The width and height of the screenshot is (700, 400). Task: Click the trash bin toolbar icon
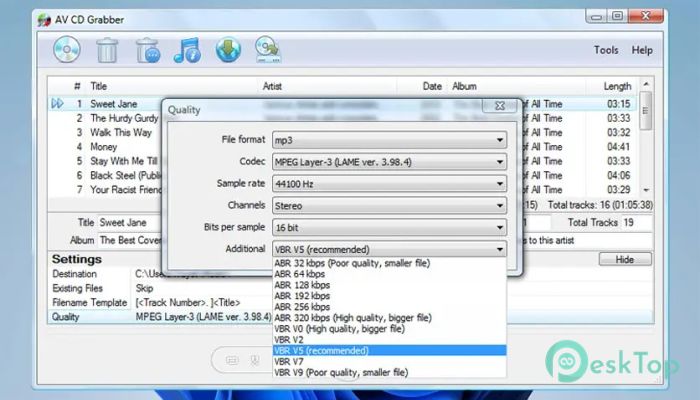tap(107, 50)
